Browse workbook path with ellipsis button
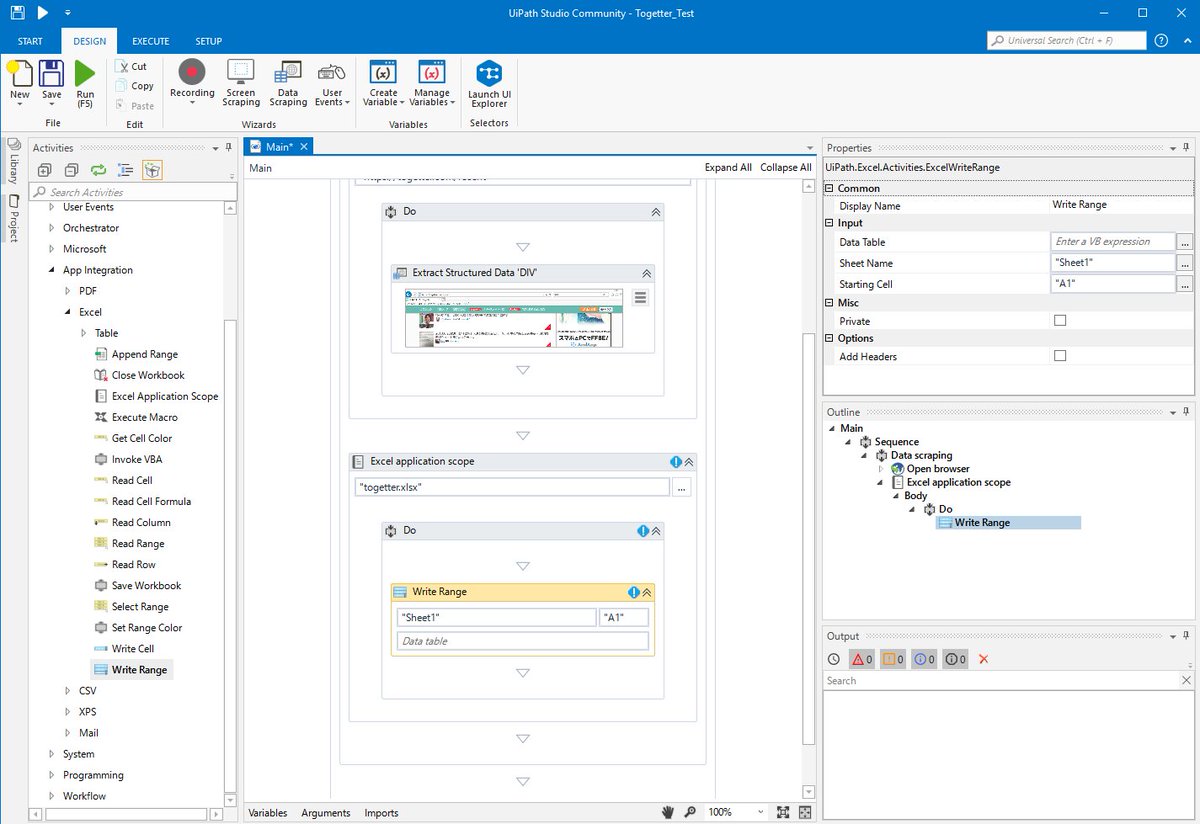Image resolution: width=1200 pixels, height=824 pixels. pos(682,488)
